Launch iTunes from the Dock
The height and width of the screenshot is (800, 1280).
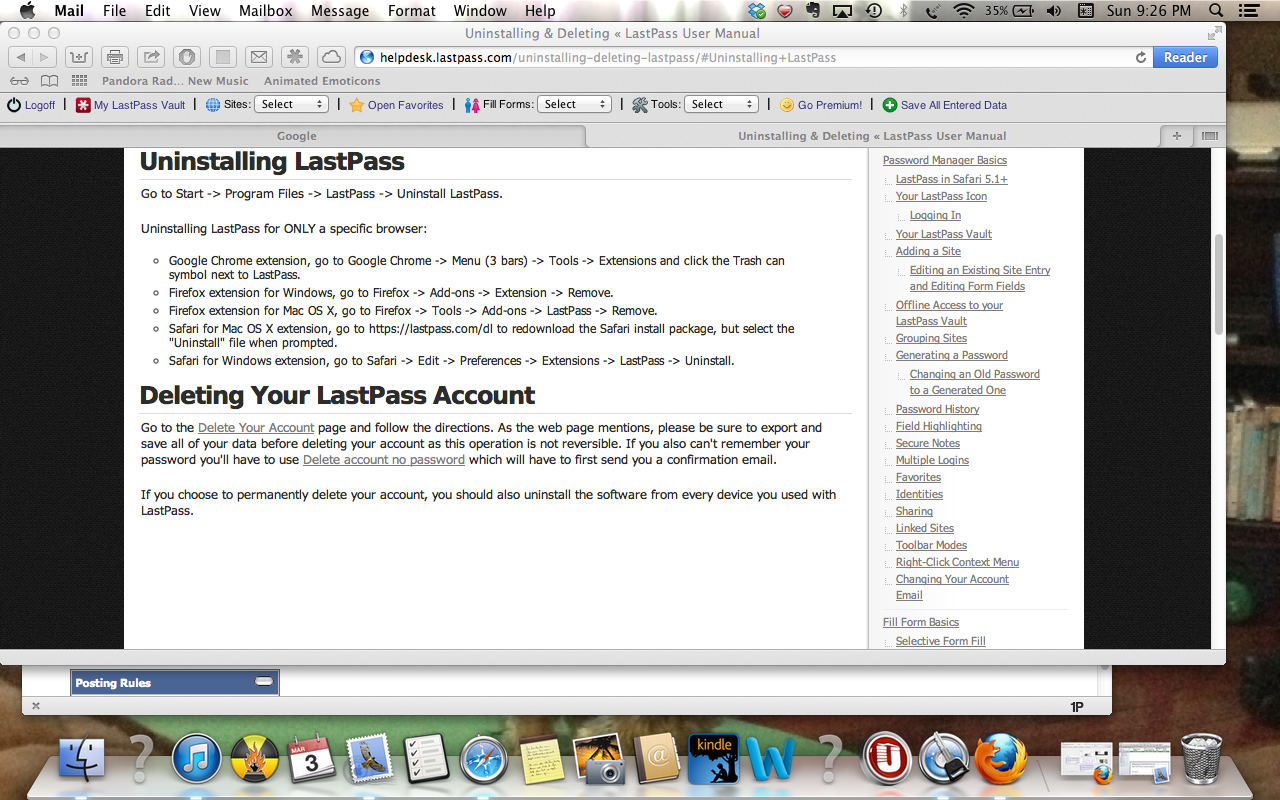[x=197, y=760]
